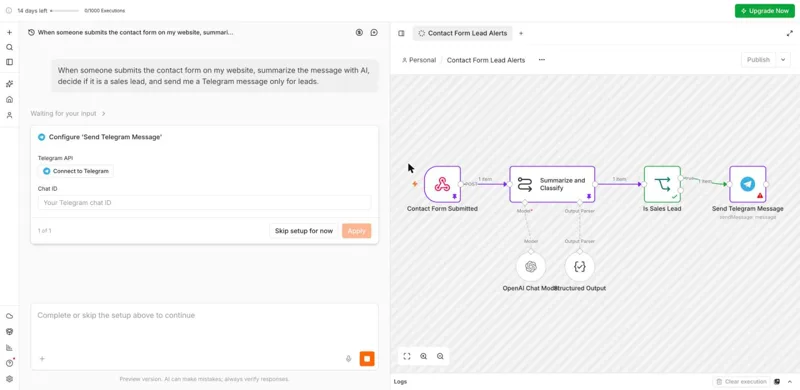
Task: Click Skip setup for now
Action: [x=304, y=231]
